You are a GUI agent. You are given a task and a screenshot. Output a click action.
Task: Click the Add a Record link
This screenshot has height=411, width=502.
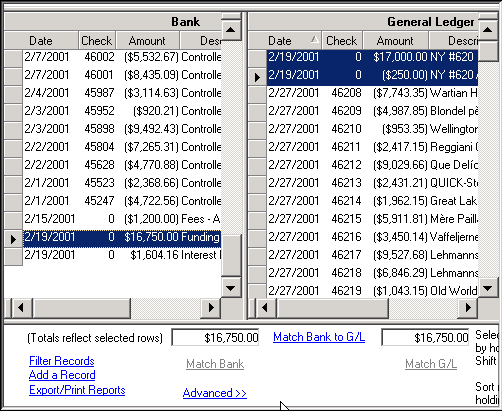pos(62,375)
